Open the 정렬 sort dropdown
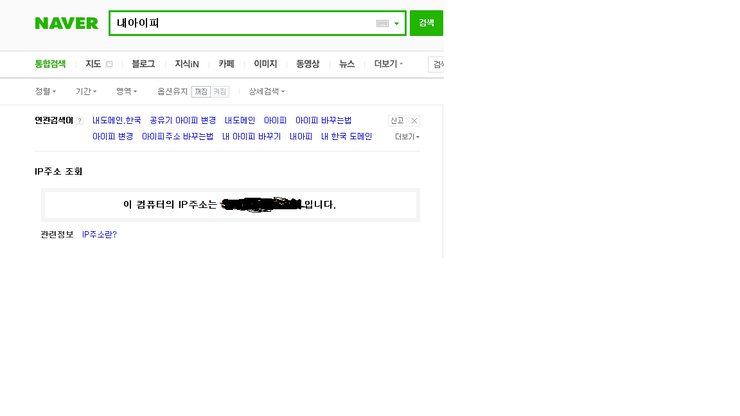The height and width of the screenshot is (416, 740). [x=45, y=92]
